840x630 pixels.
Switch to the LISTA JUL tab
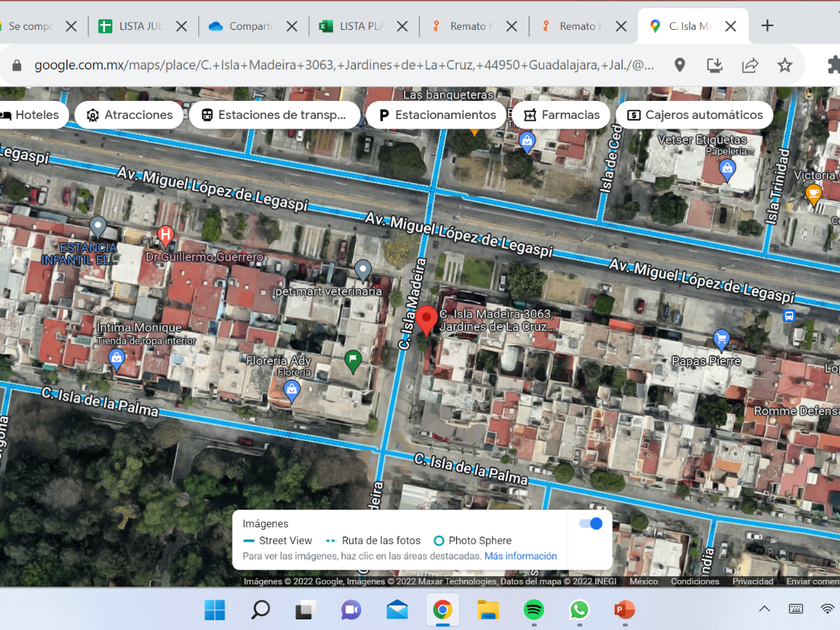pos(140,26)
